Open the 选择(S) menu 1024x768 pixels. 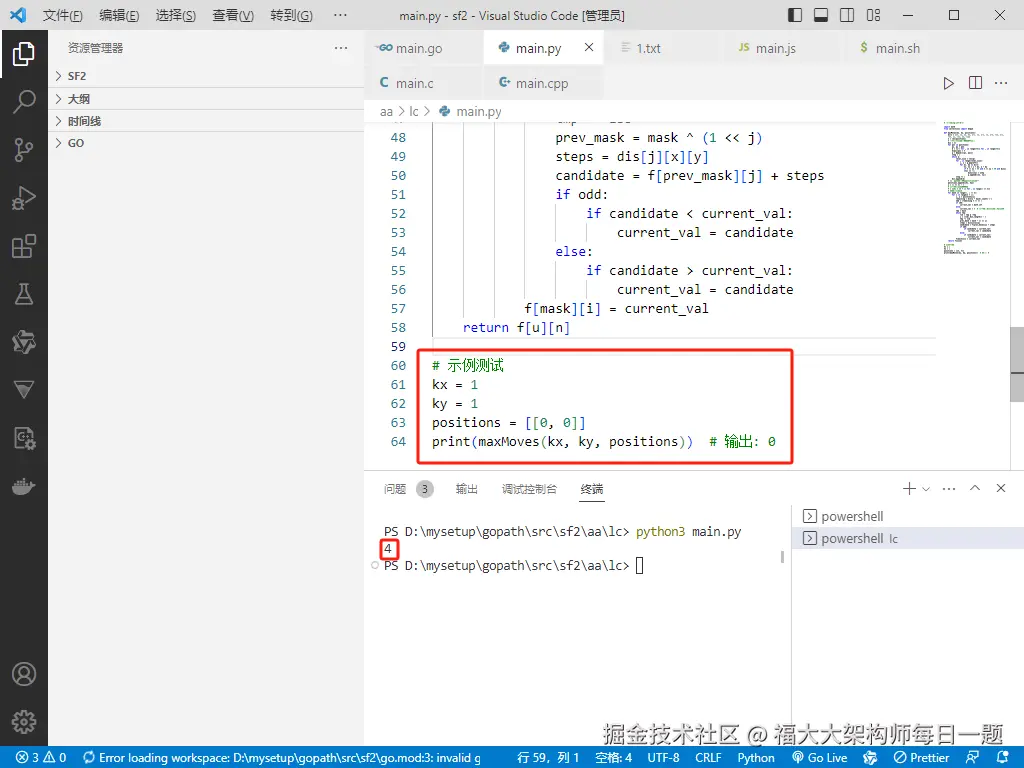tap(176, 15)
